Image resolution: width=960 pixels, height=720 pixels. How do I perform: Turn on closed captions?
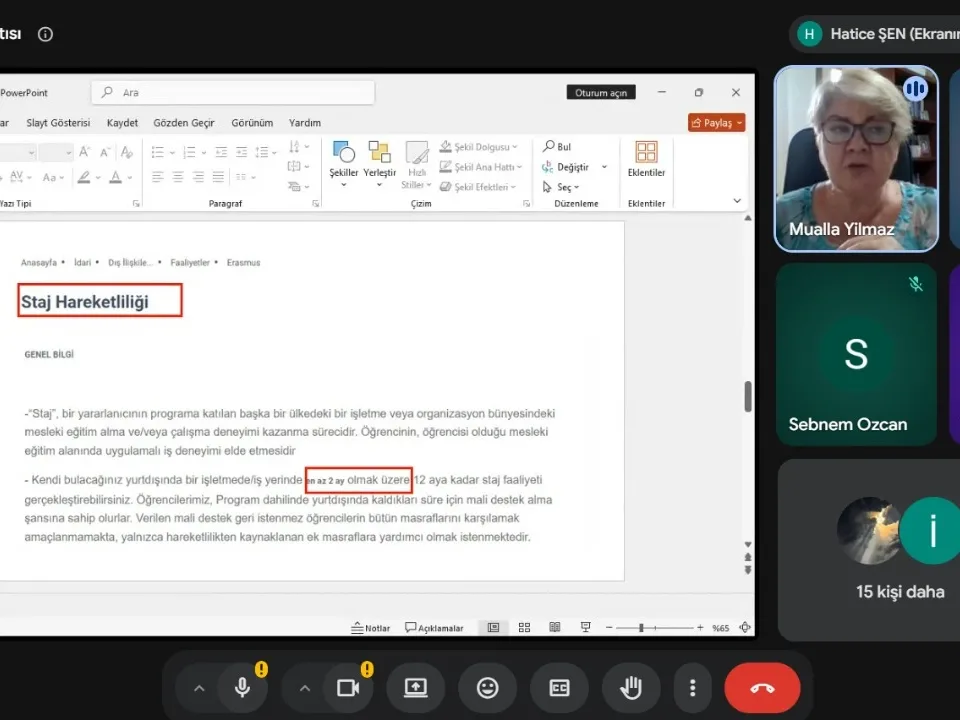559,688
